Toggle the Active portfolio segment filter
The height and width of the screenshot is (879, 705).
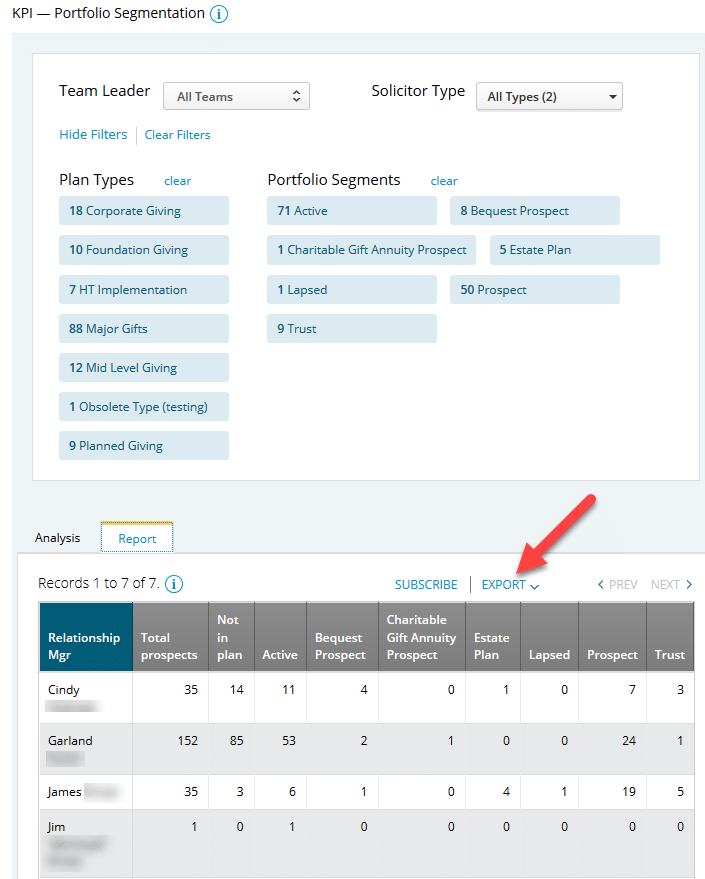(351, 211)
